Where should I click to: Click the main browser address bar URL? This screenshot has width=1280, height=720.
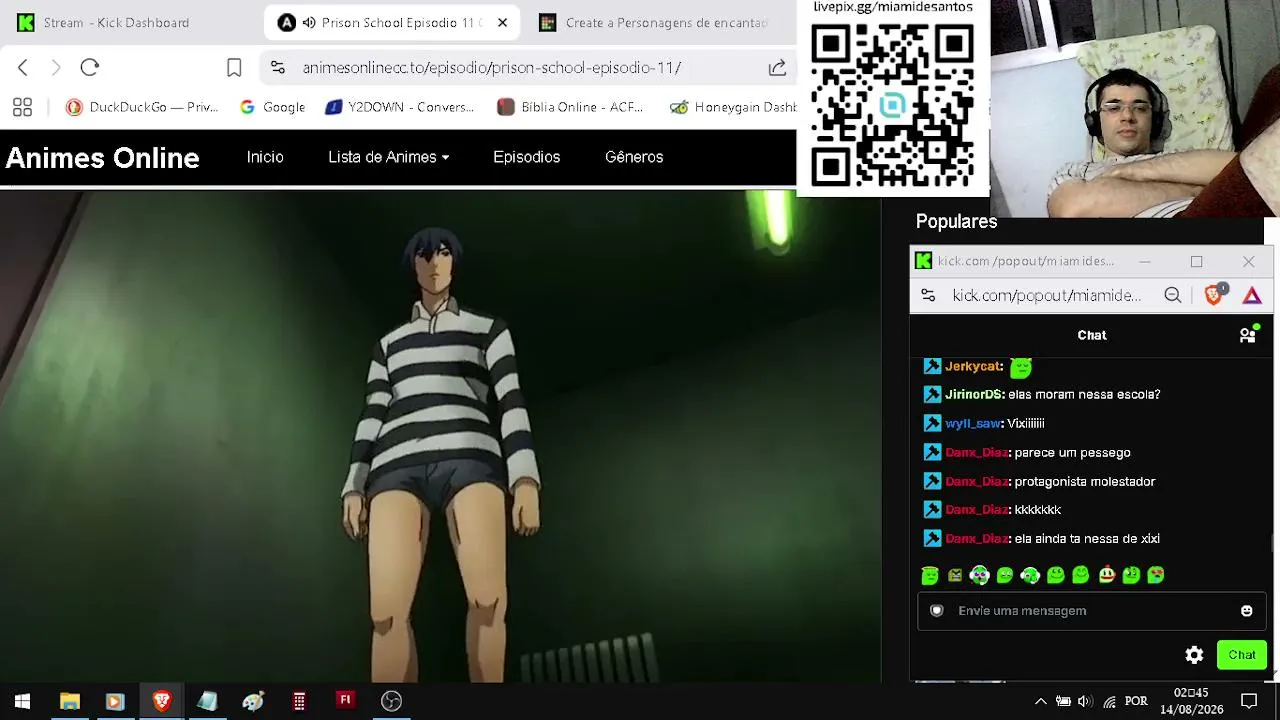click(x=492, y=68)
